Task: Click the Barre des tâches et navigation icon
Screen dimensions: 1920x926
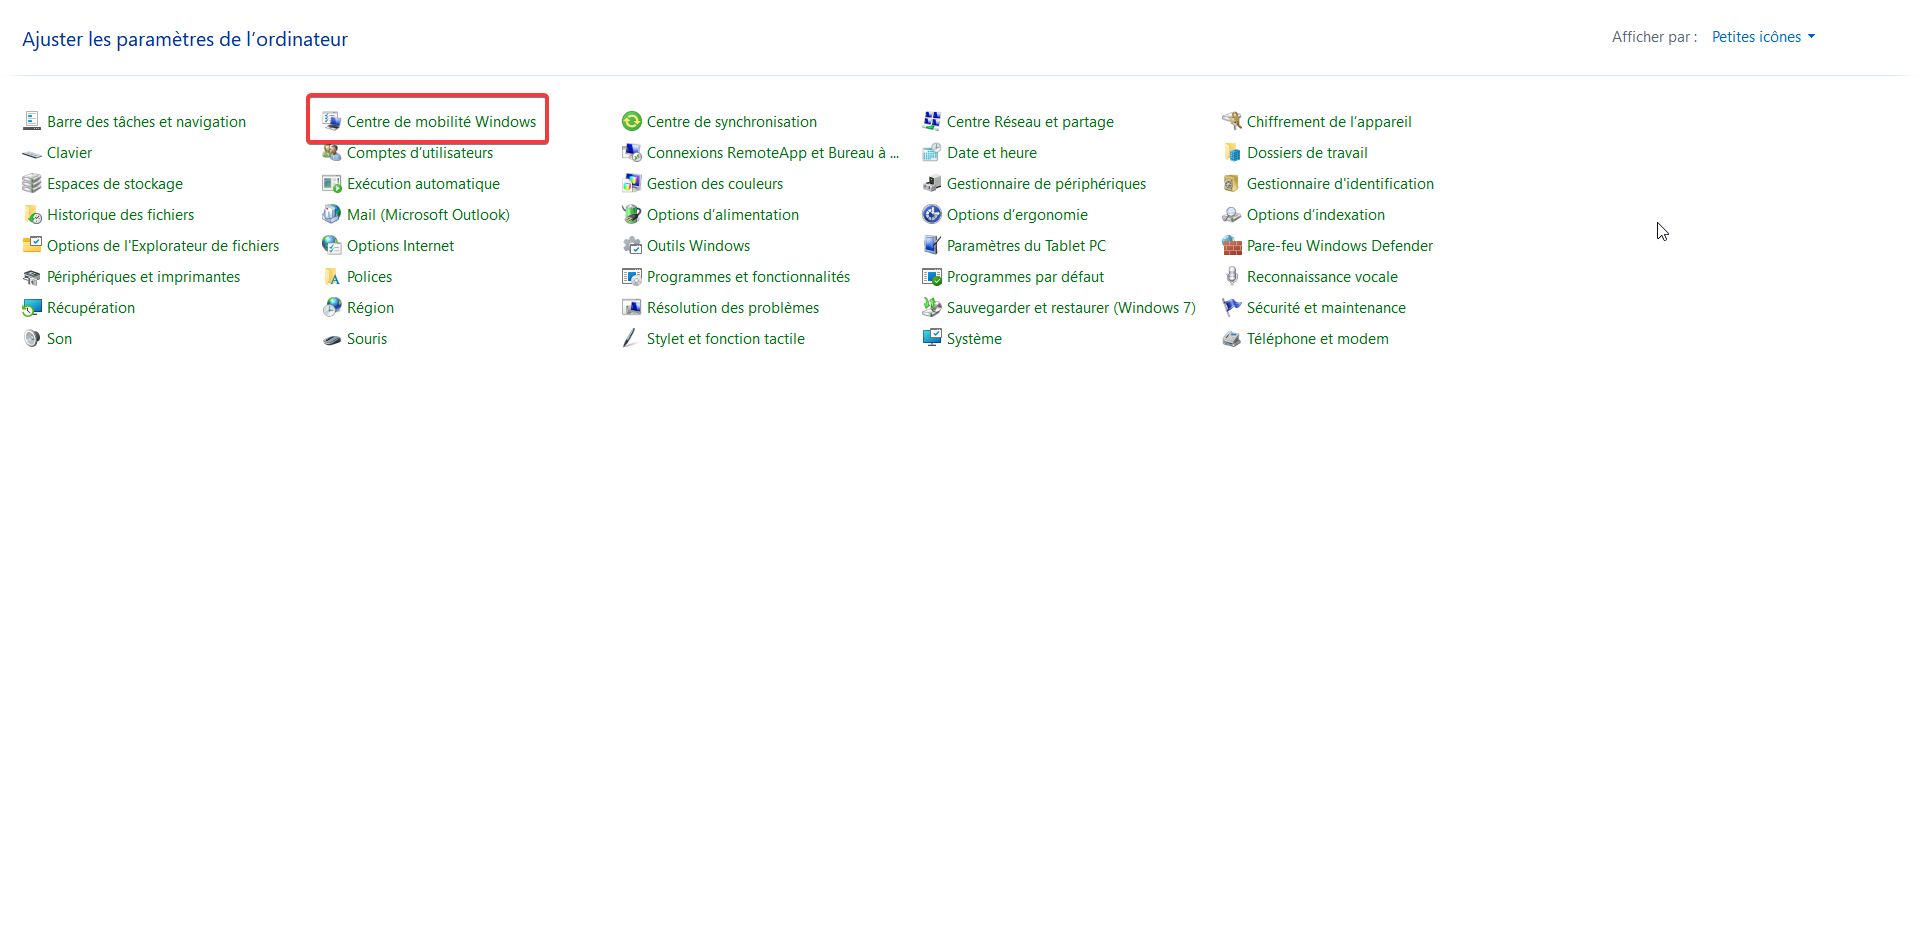Action: tap(32, 121)
